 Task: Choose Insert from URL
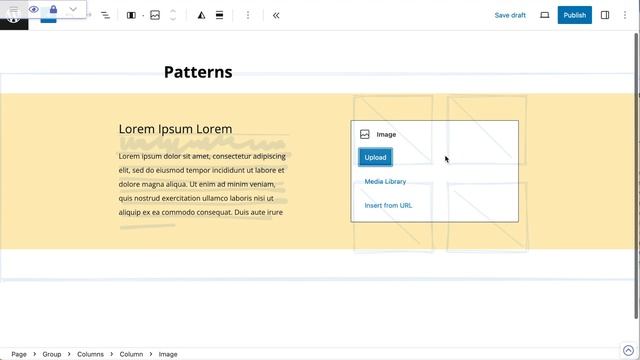tap(388, 205)
